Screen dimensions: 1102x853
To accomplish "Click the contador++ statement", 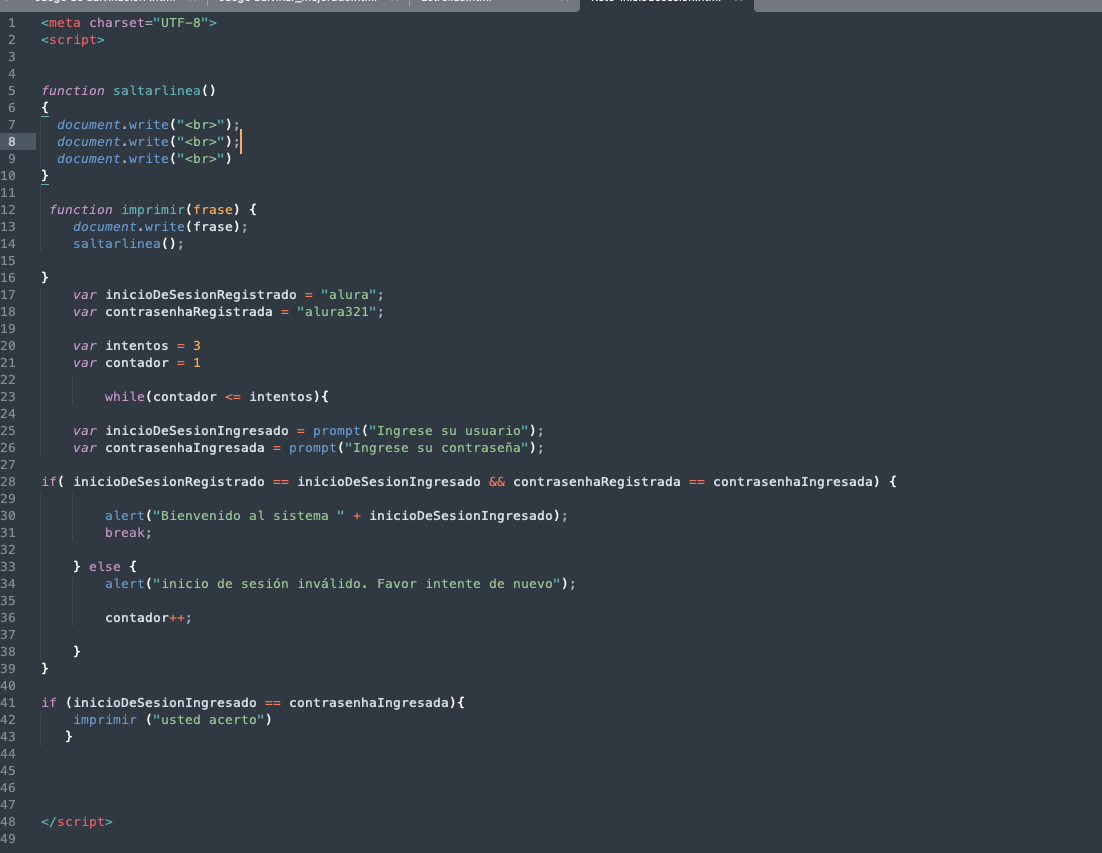I will coord(148,618).
